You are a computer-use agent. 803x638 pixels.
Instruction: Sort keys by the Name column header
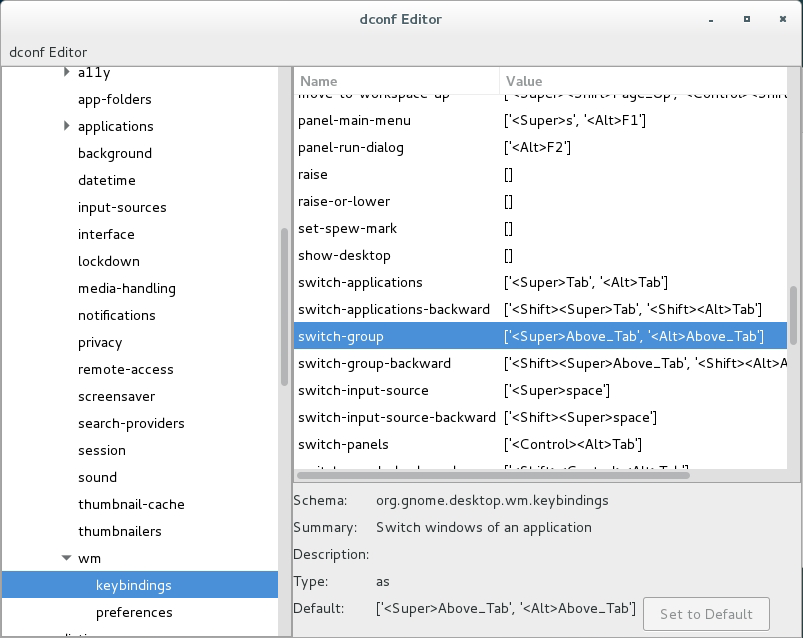pyautogui.click(x=396, y=81)
